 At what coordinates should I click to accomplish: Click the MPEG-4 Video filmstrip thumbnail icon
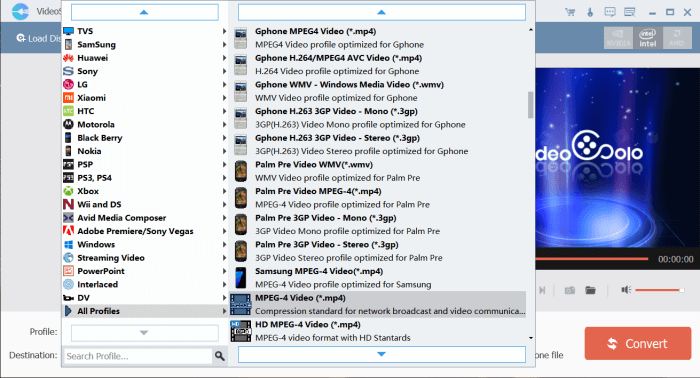241,304
